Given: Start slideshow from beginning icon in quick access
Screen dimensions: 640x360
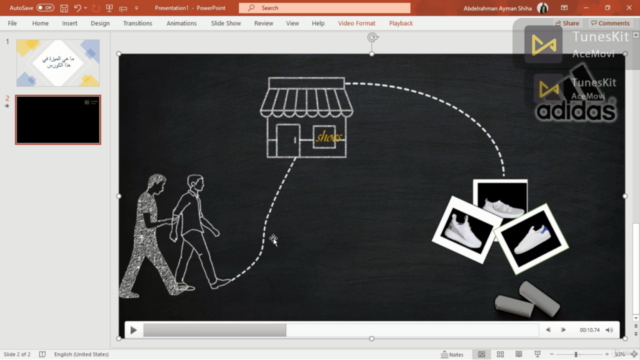Looking at the screenshot, I should click(109, 8).
